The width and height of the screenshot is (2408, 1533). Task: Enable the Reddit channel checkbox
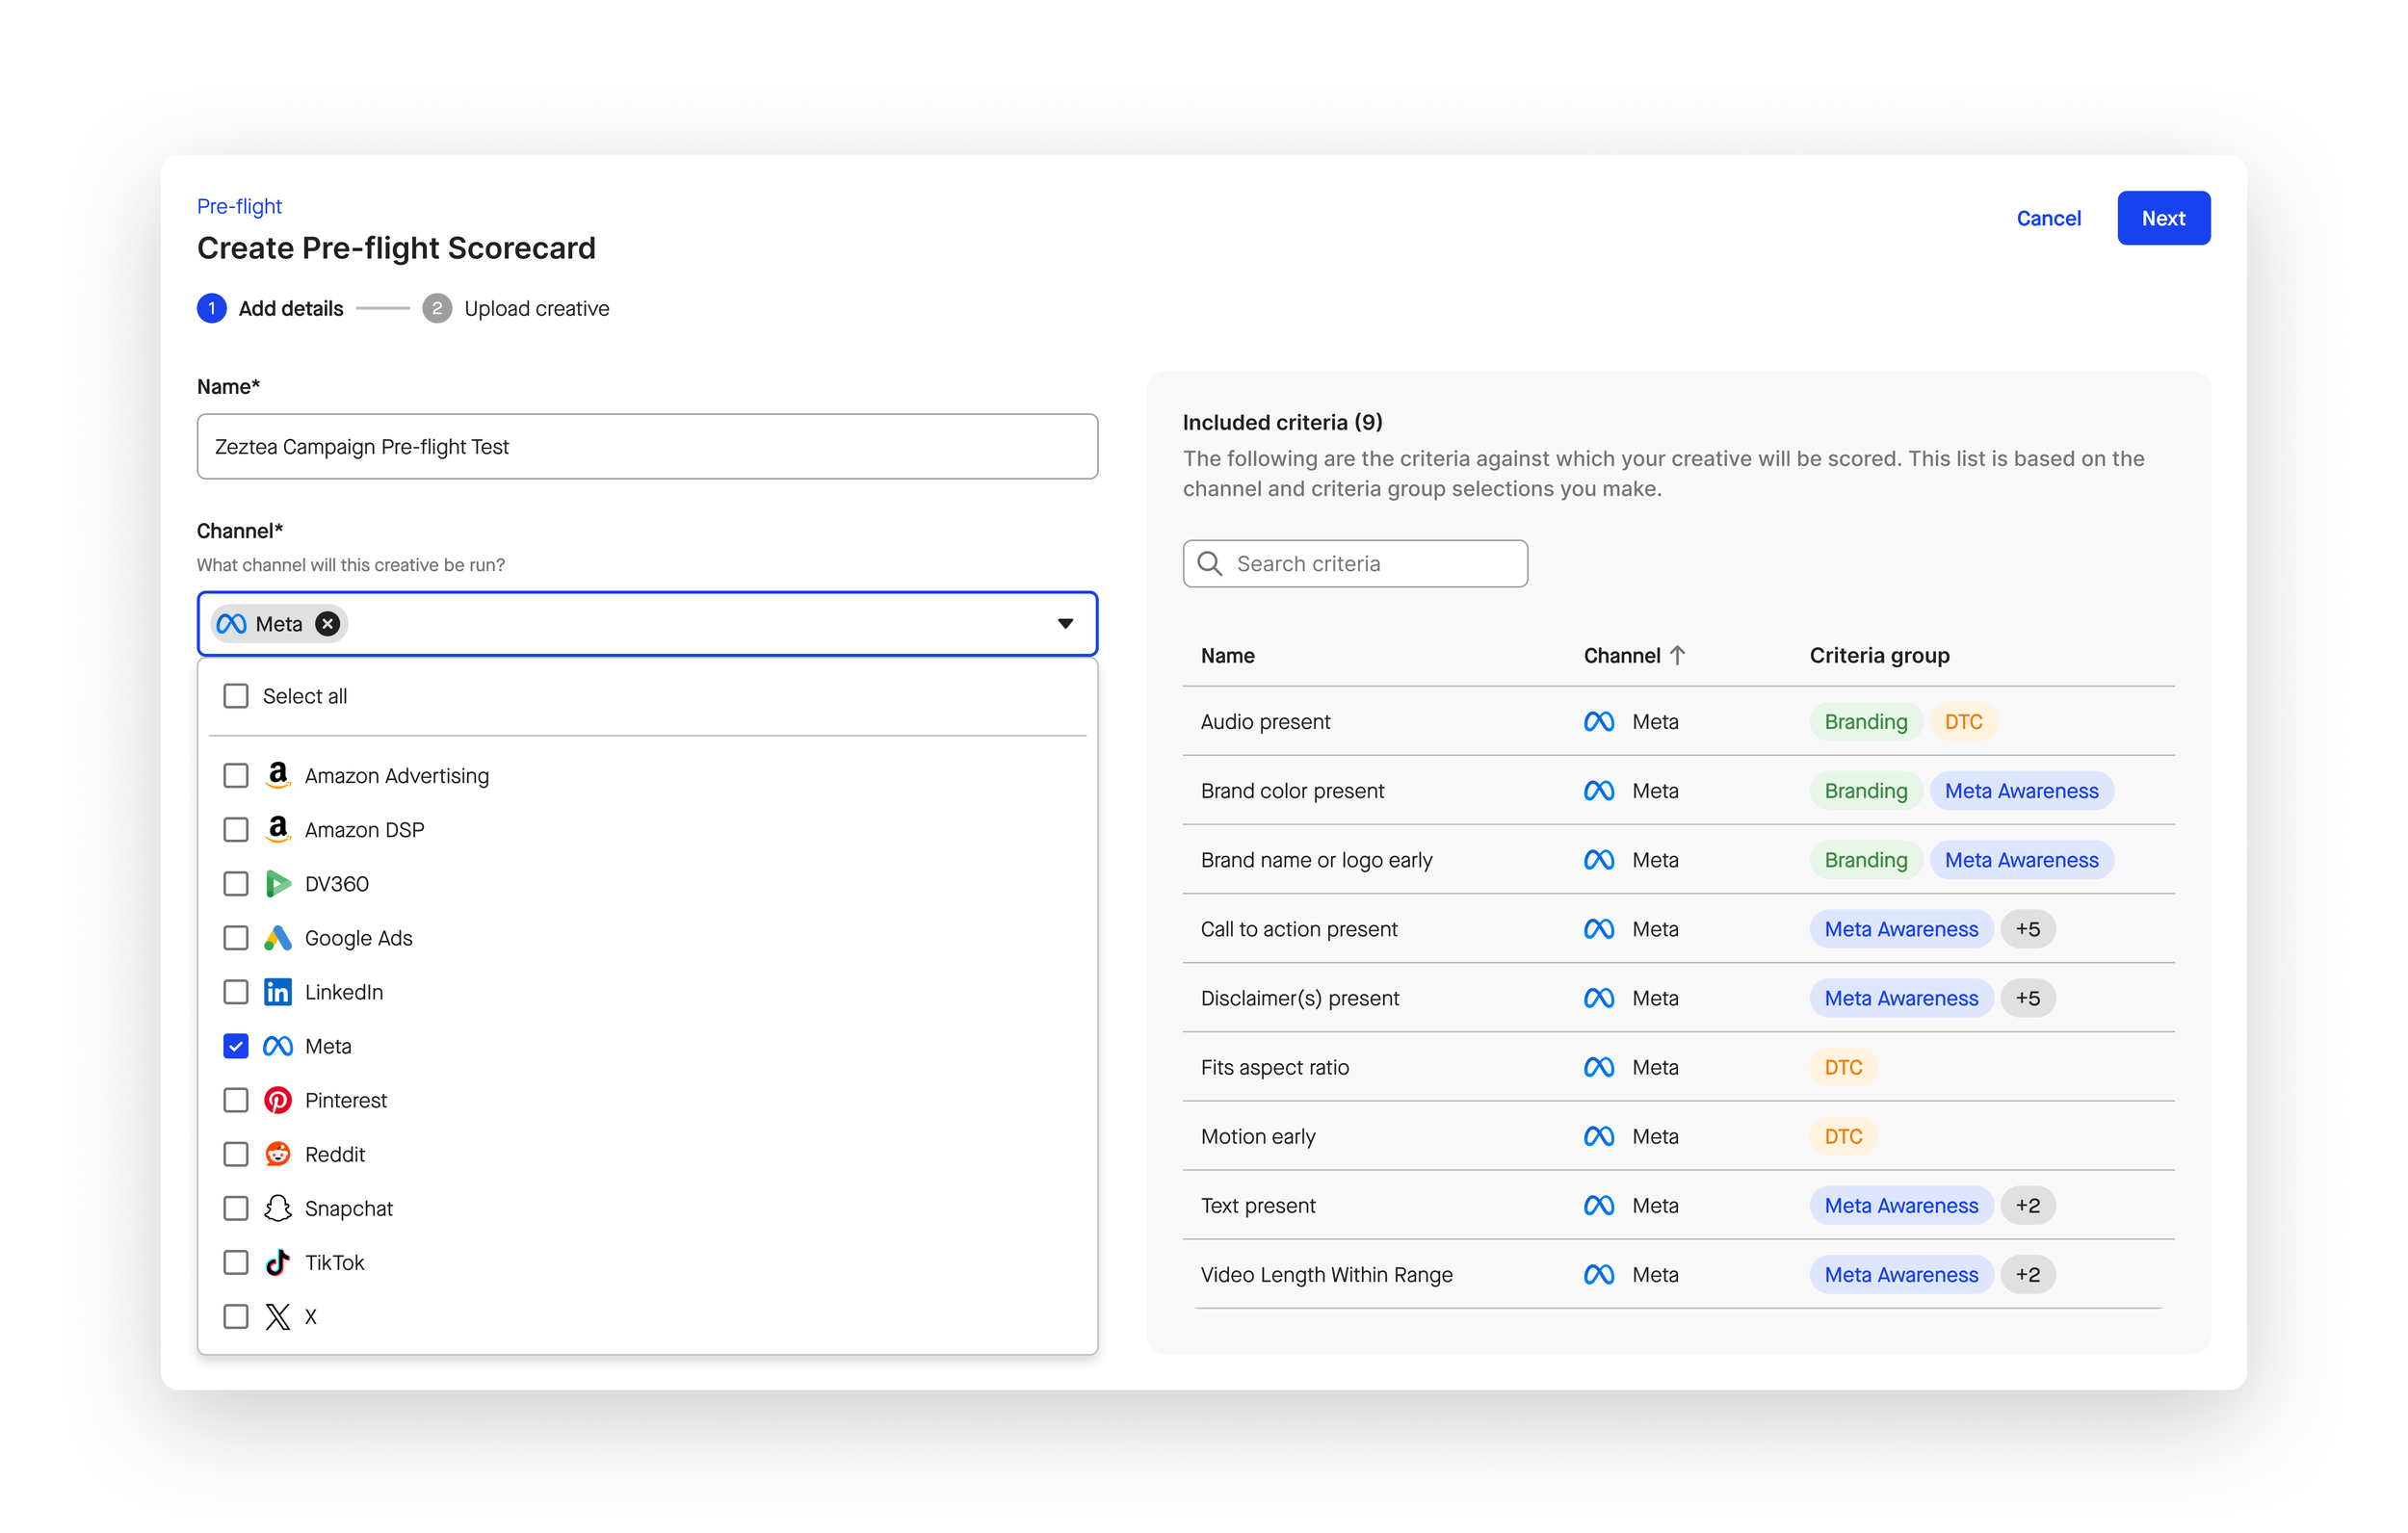(236, 1154)
